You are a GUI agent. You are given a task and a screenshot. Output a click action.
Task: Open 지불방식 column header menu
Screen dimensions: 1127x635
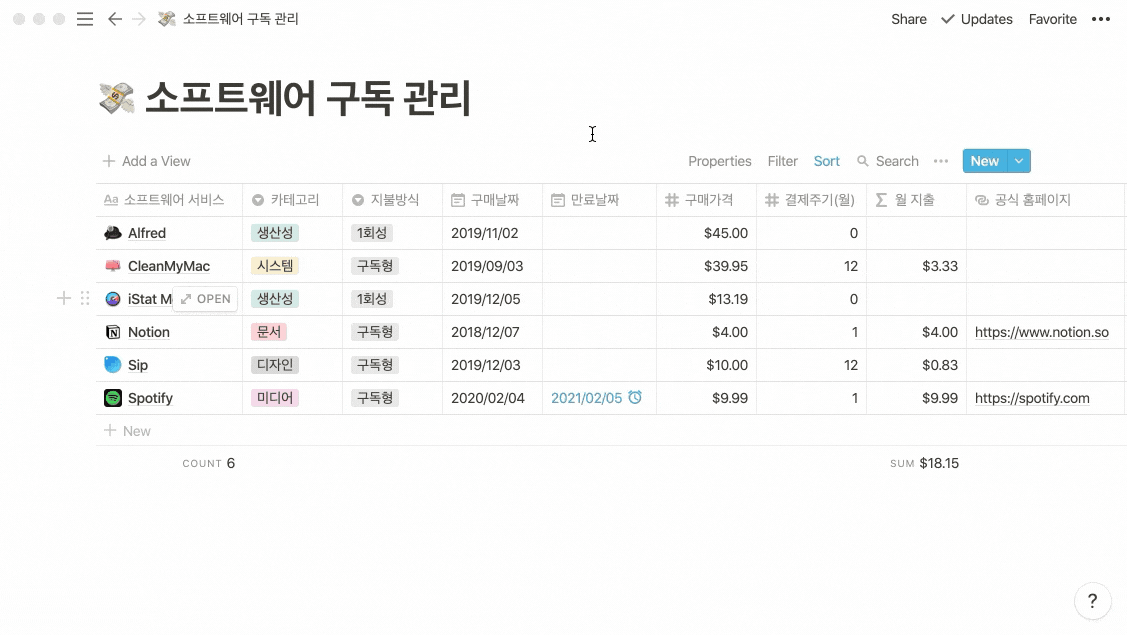[392, 200]
